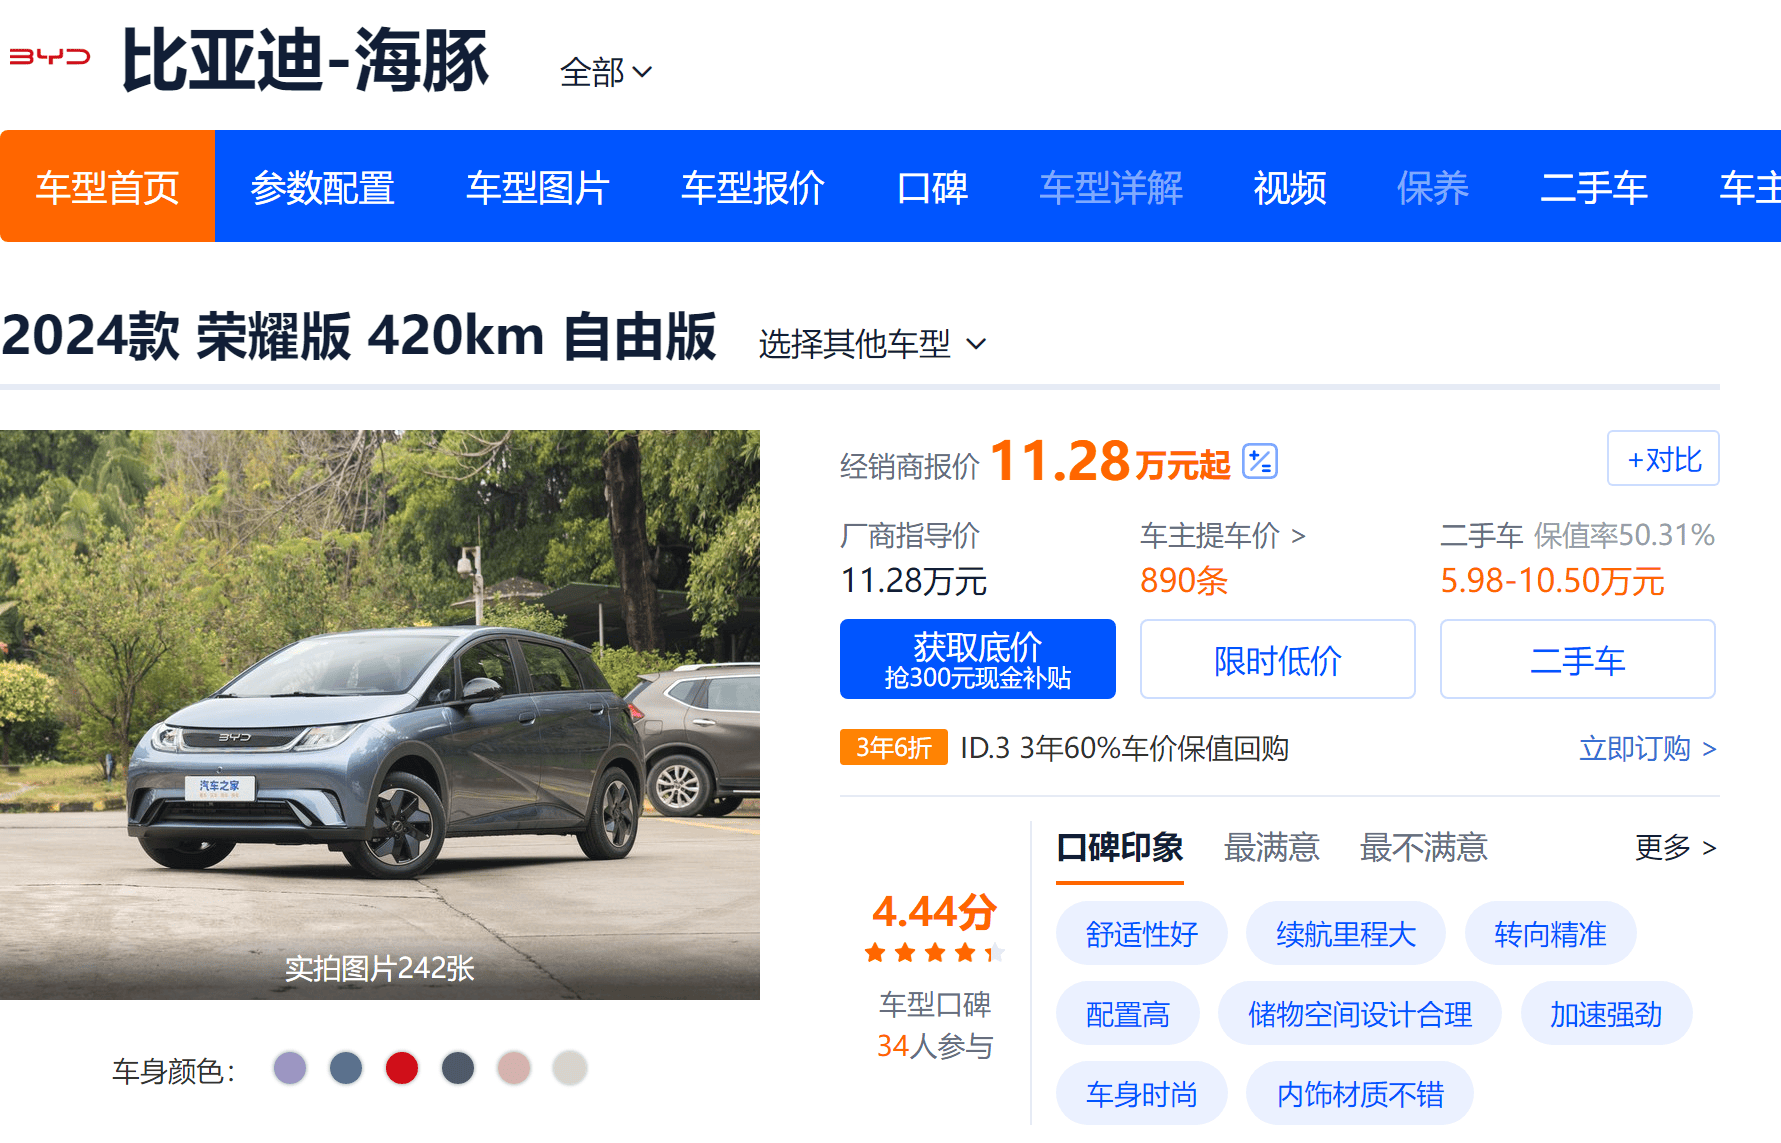Open the 视频 tab
Screen dimensions: 1781x1143
tap(1290, 187)
